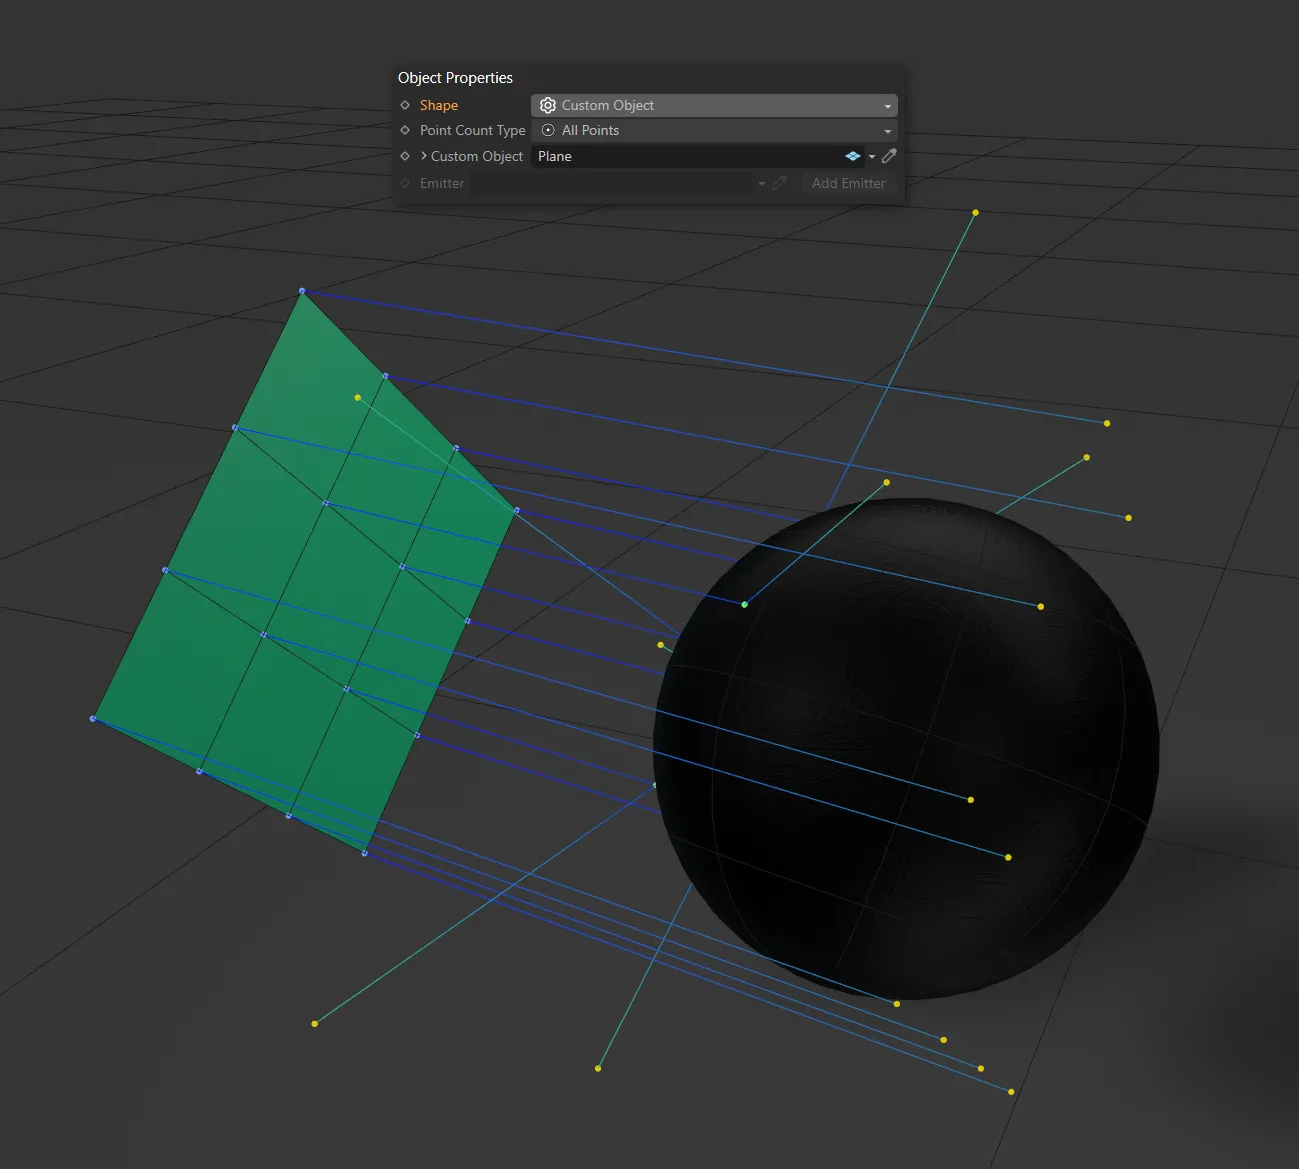Click the keyframe diamond beside Point Count Type
This screenshot has height=1169, width=1299.
coord(405,130)
